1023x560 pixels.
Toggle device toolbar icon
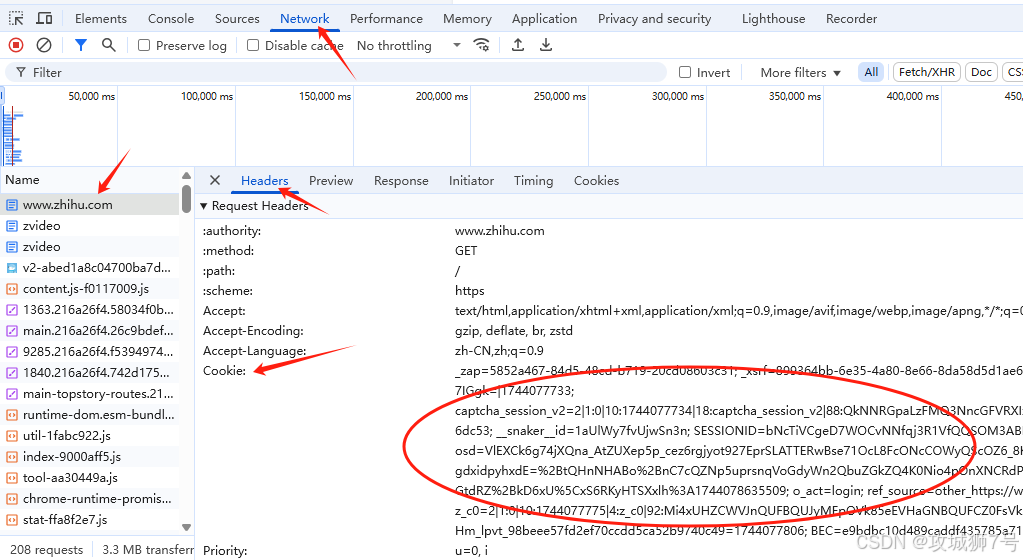point(44,18)
